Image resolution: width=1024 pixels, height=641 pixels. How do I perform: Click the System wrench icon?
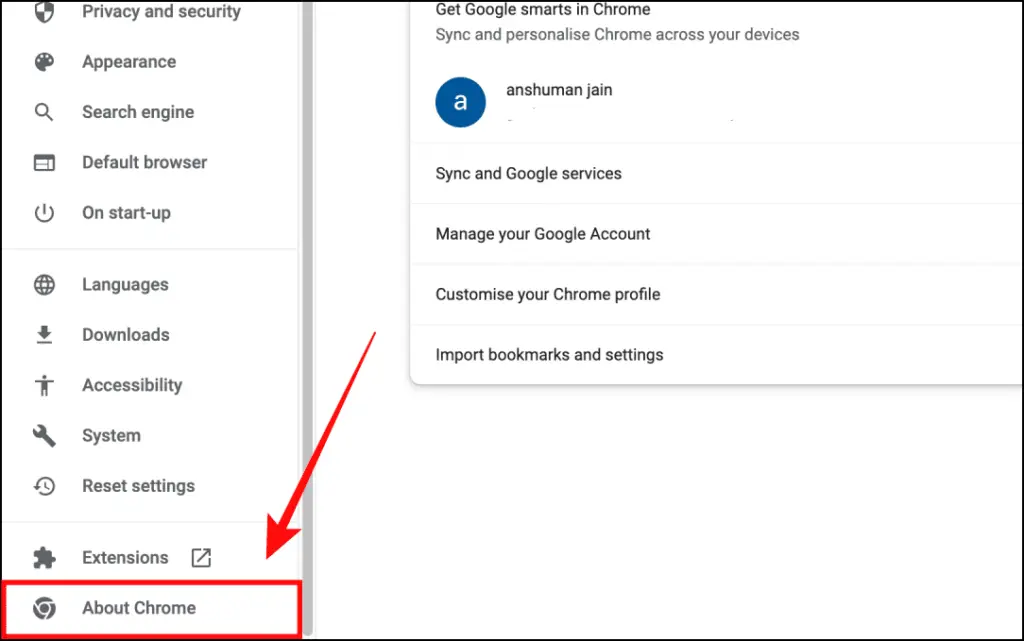(44, 435)
